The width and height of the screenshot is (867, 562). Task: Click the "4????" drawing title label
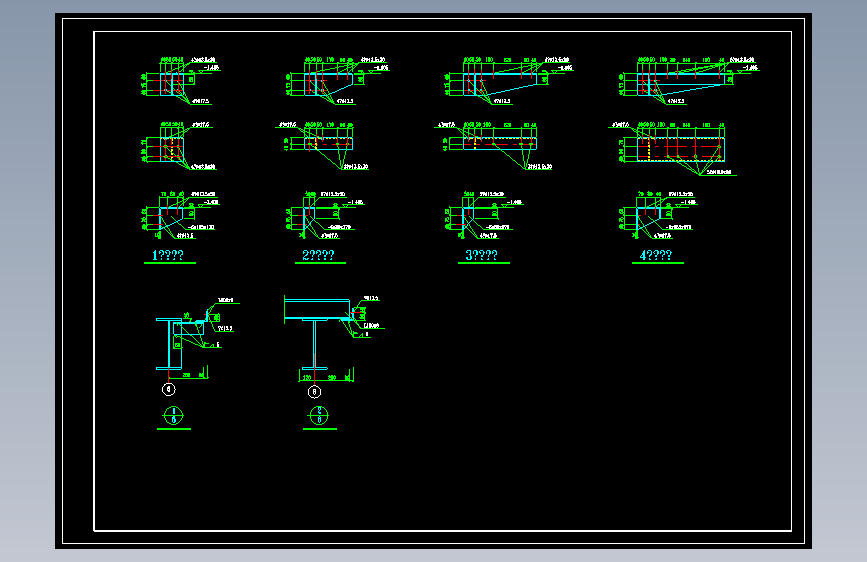pos(656,255)
